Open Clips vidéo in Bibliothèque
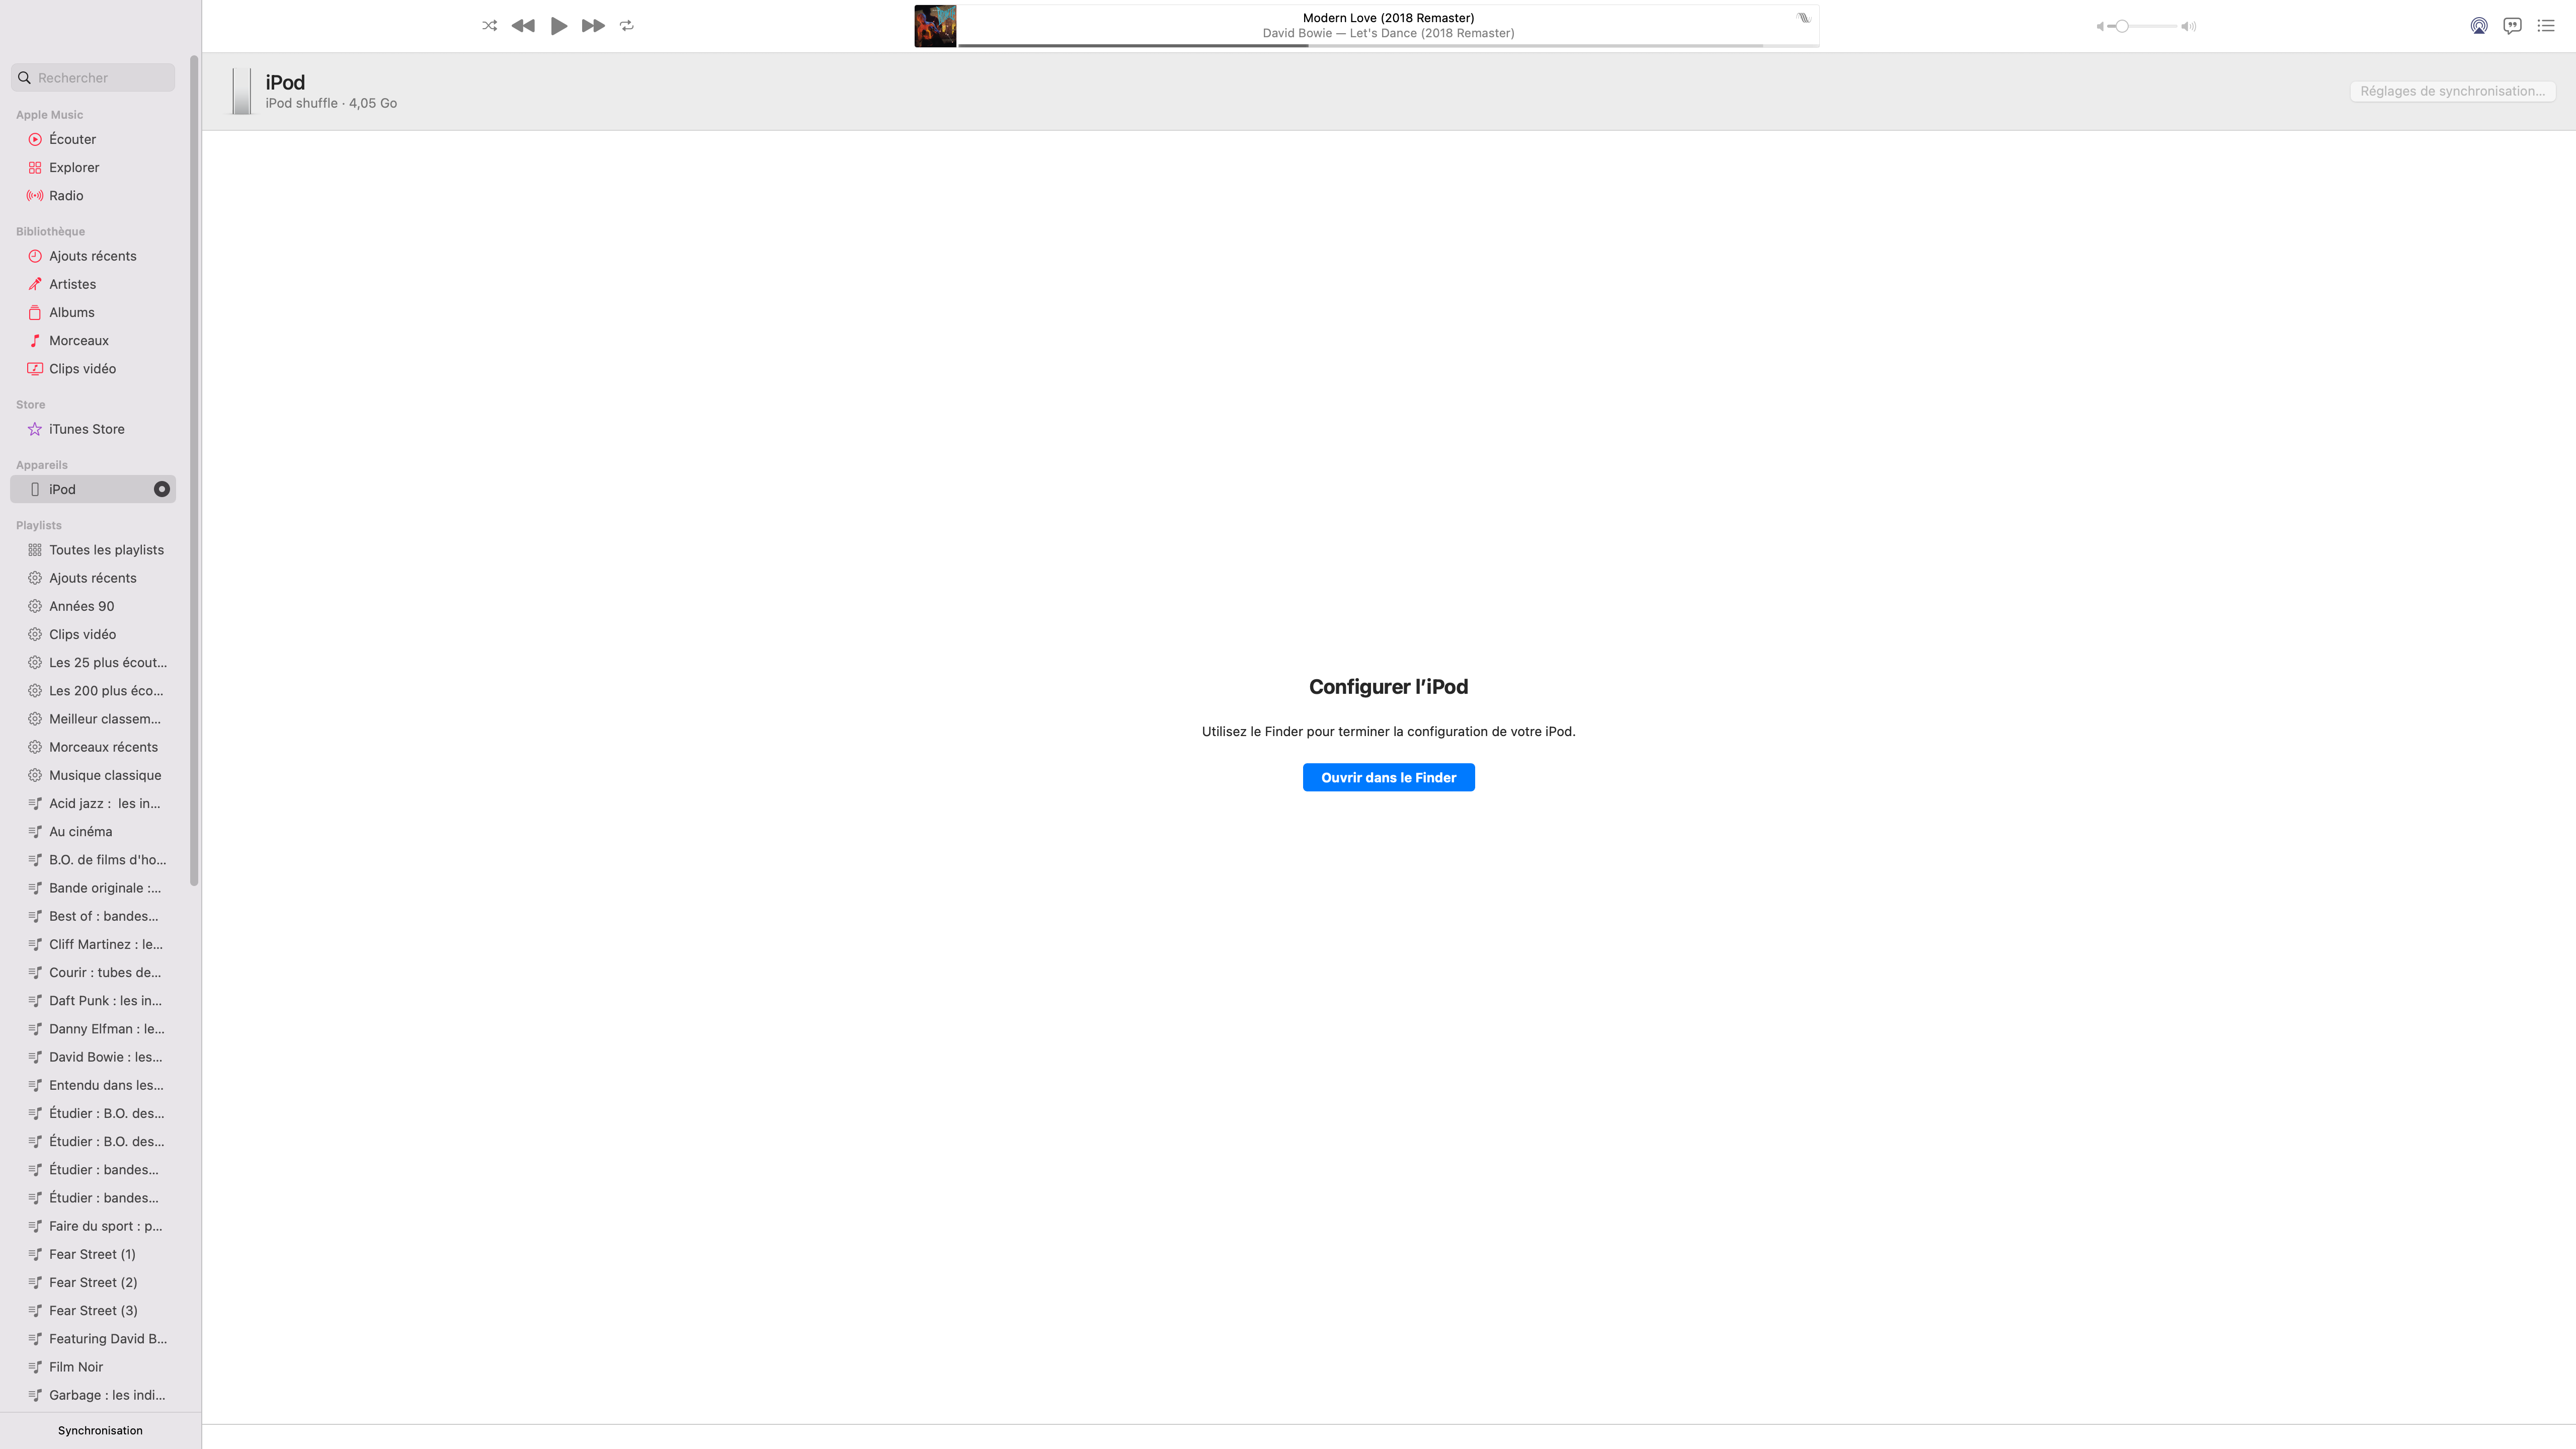Viewport: 2576px width, 1449px height. pyautogui.click(x=93, y=369)
